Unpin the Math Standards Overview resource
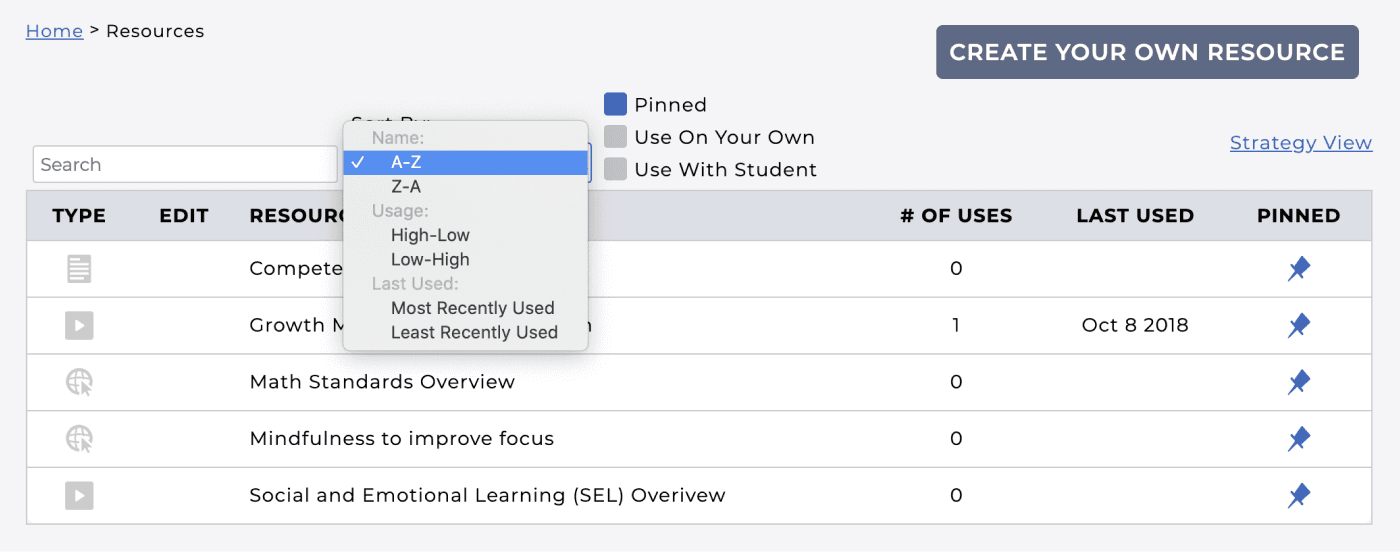 coord(1298,382)
